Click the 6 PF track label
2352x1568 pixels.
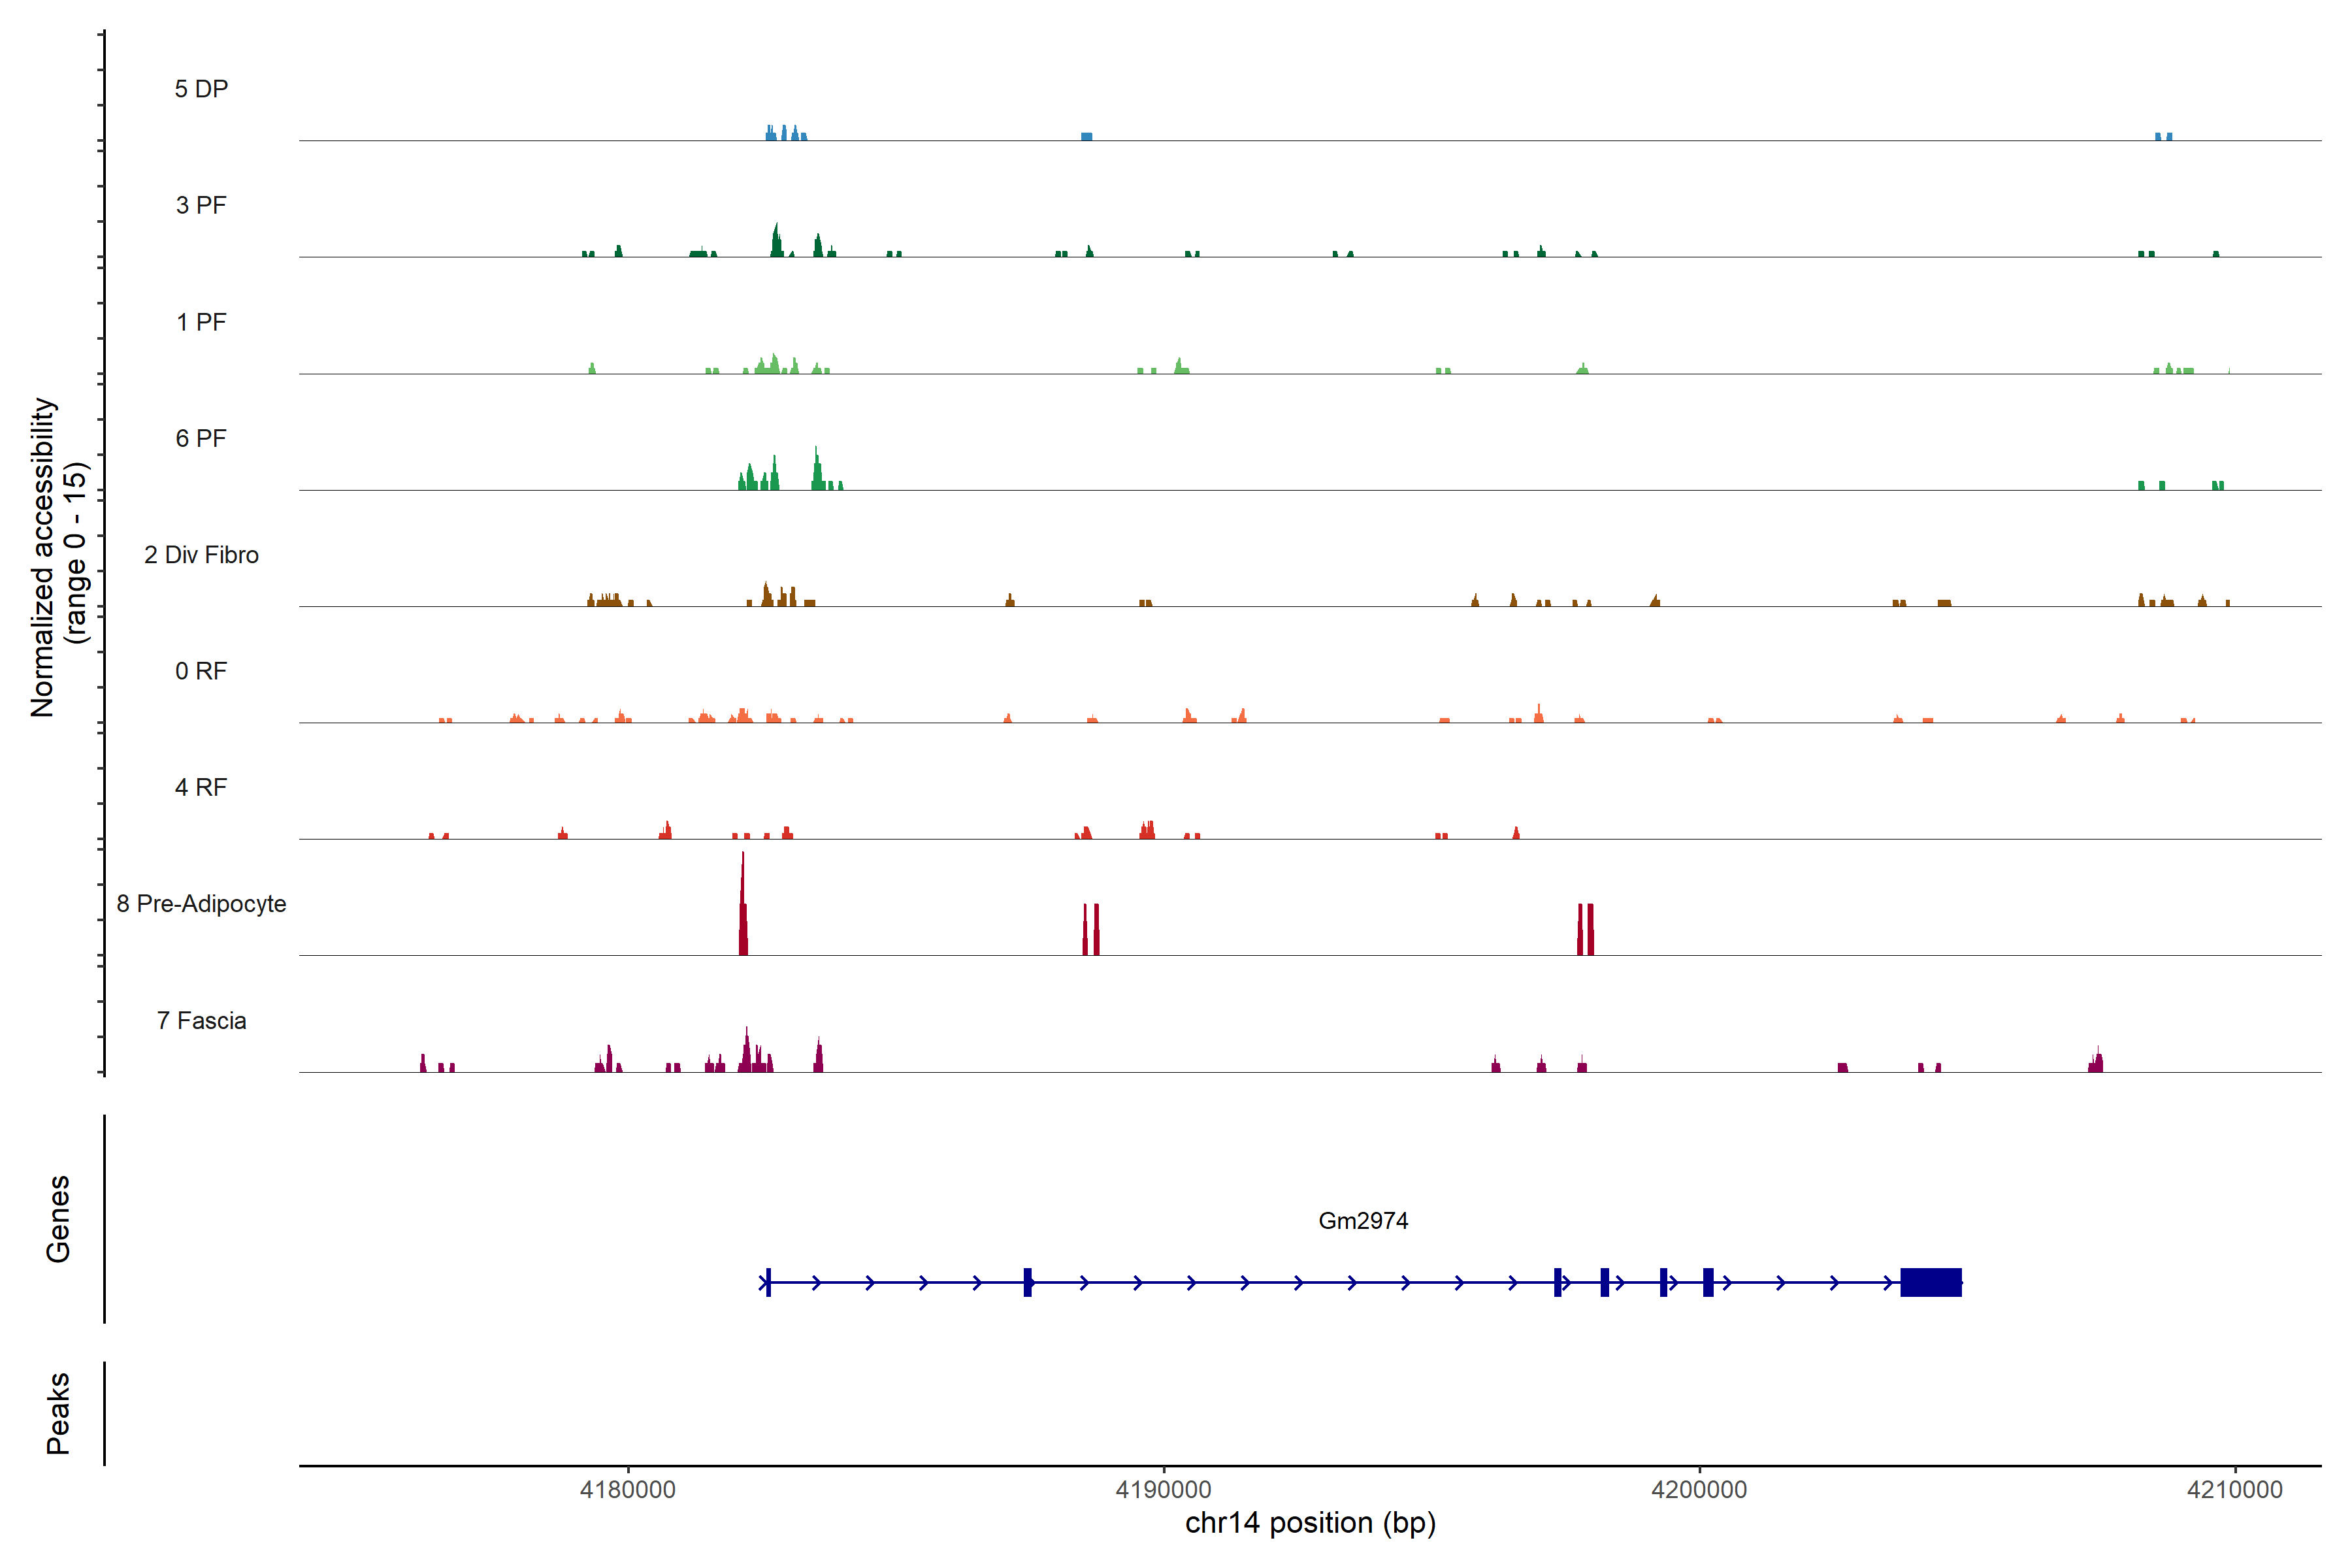click(201, 438)
